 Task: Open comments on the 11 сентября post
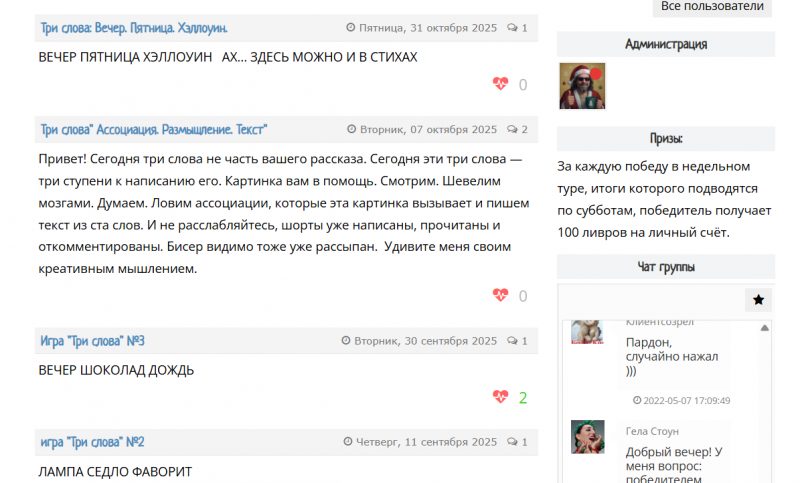tap(518, 442)
